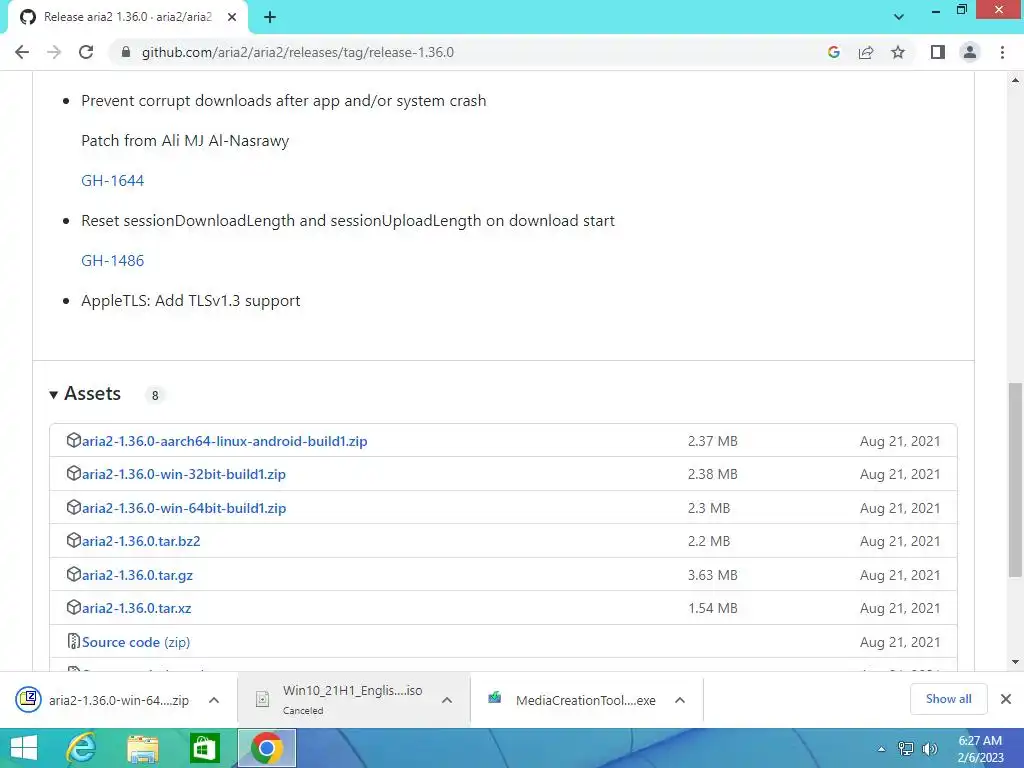Close the downloads bar
Image resolution: width=1024 pixels, height=768 pixels.
coord(1006,699)
